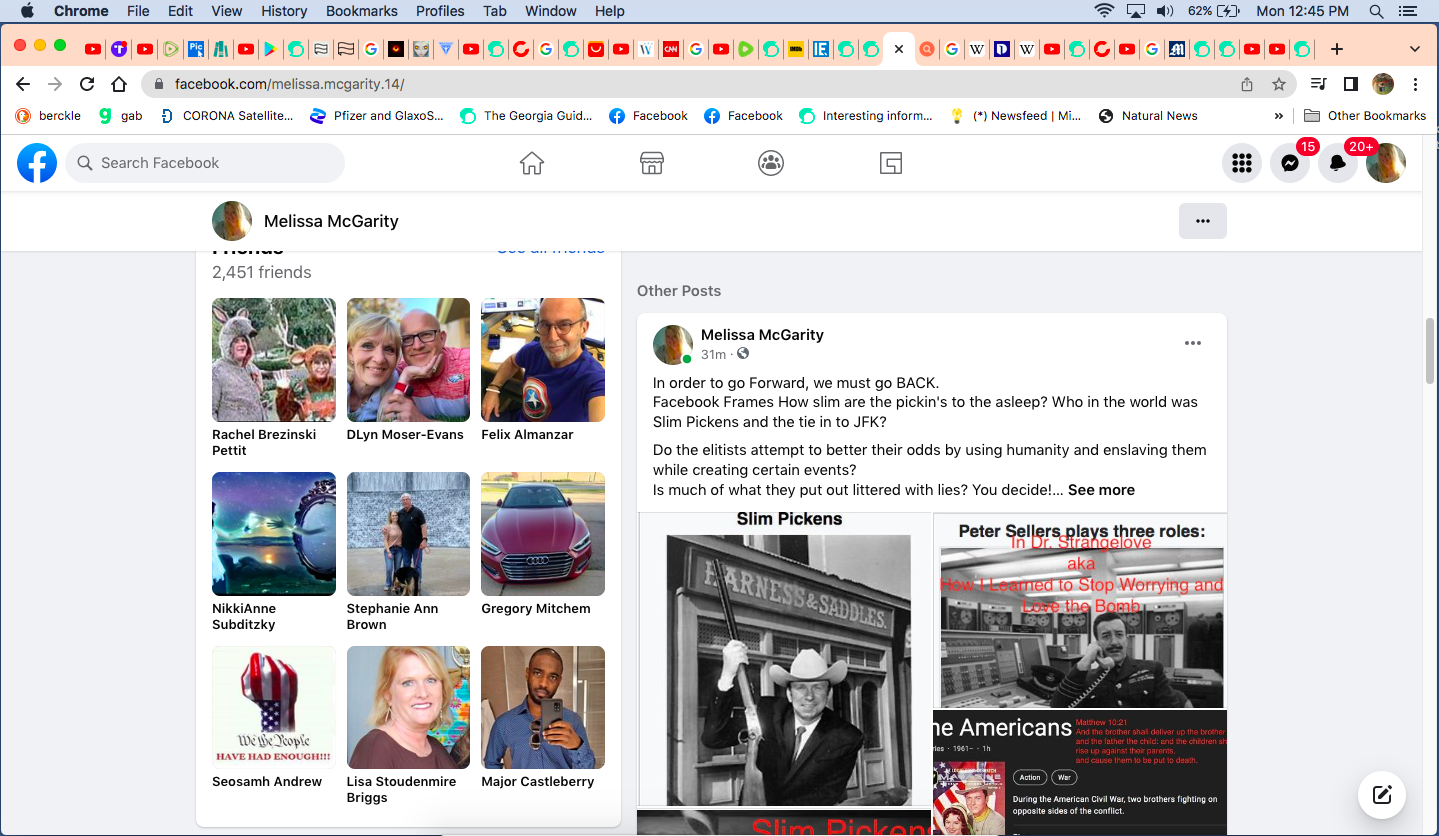The height and width of the screenshot is (836, 1439).
Task: Click the browser forward arrow
Action: coord(55,84)
